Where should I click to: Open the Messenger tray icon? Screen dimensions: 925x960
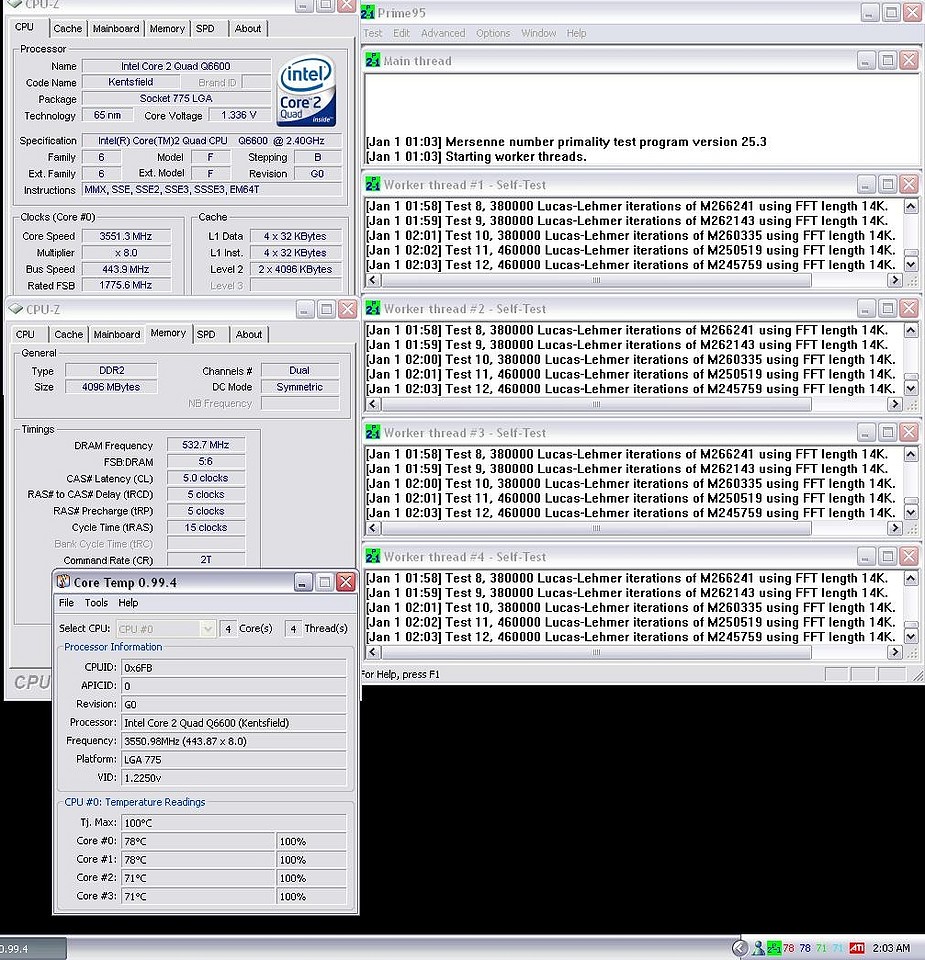[757, 948]
